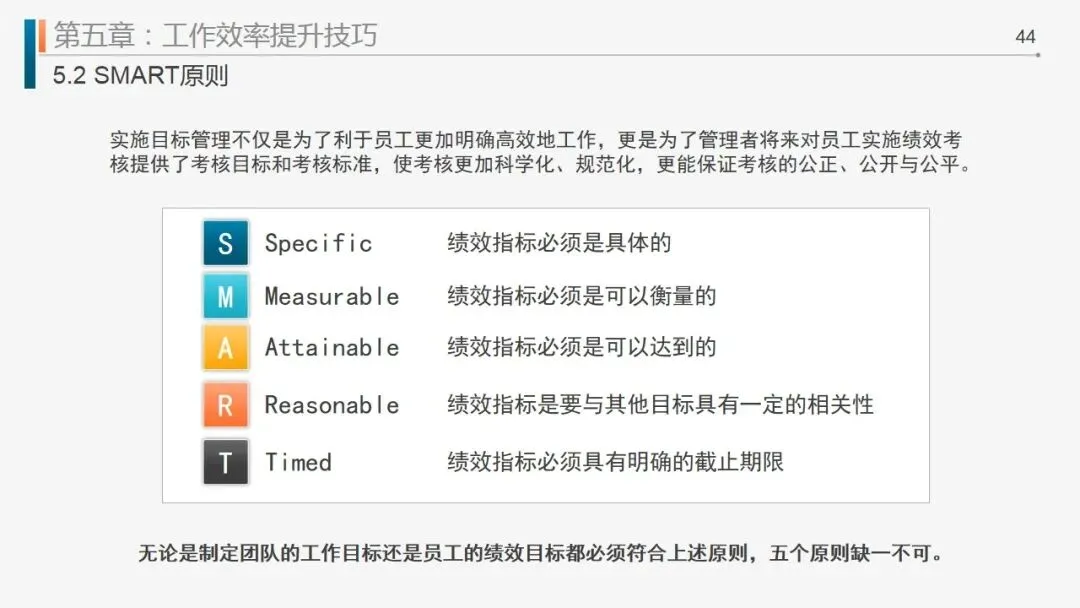Click the text 绩效指标必须是可以达到的

coord(581,348)
